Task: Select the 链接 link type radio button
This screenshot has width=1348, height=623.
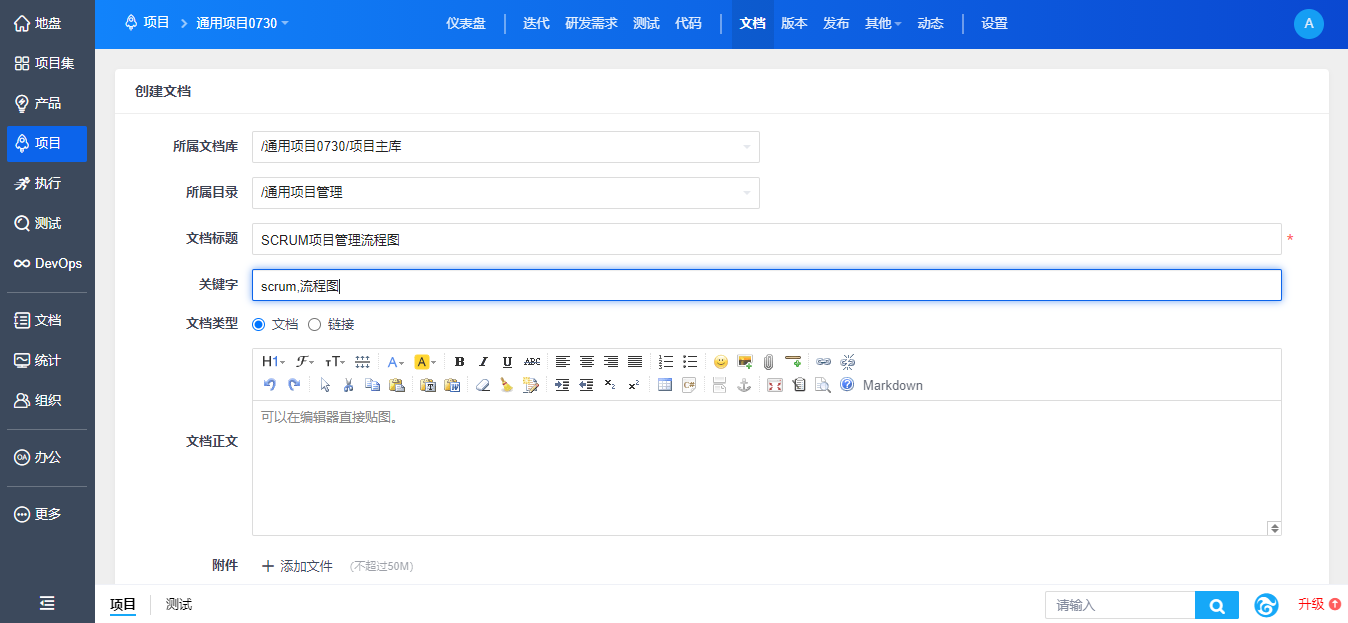Action: (x=314, y=324)
